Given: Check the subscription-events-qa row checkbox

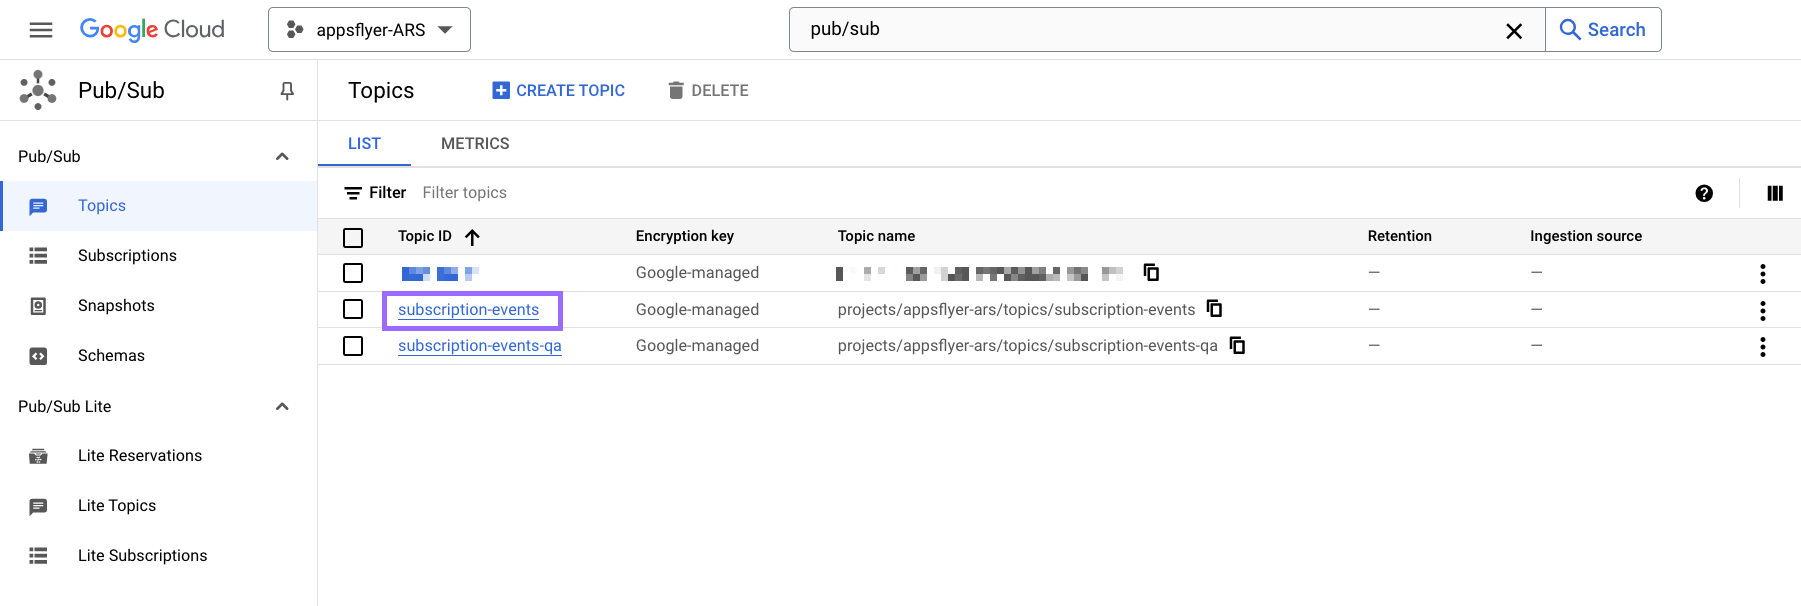Looking at the screenshot, I should (353, 346).
